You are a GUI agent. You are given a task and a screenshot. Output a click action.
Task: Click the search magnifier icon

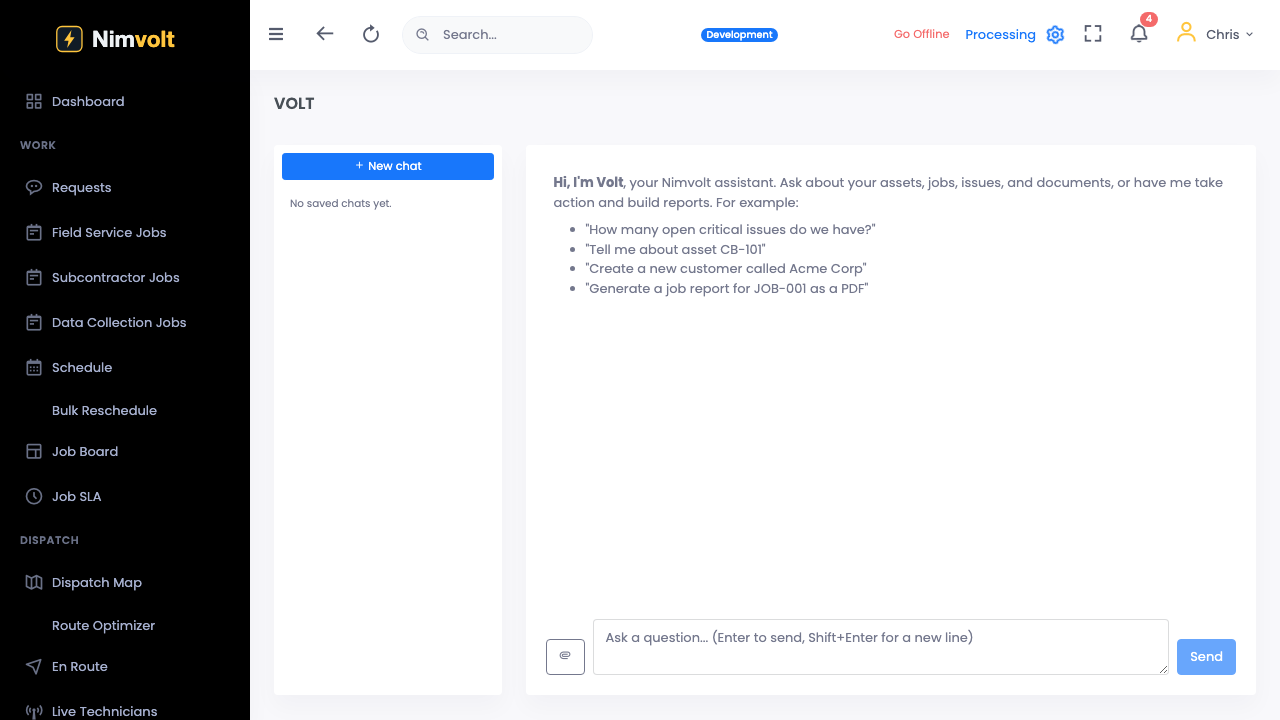[422, 34]
